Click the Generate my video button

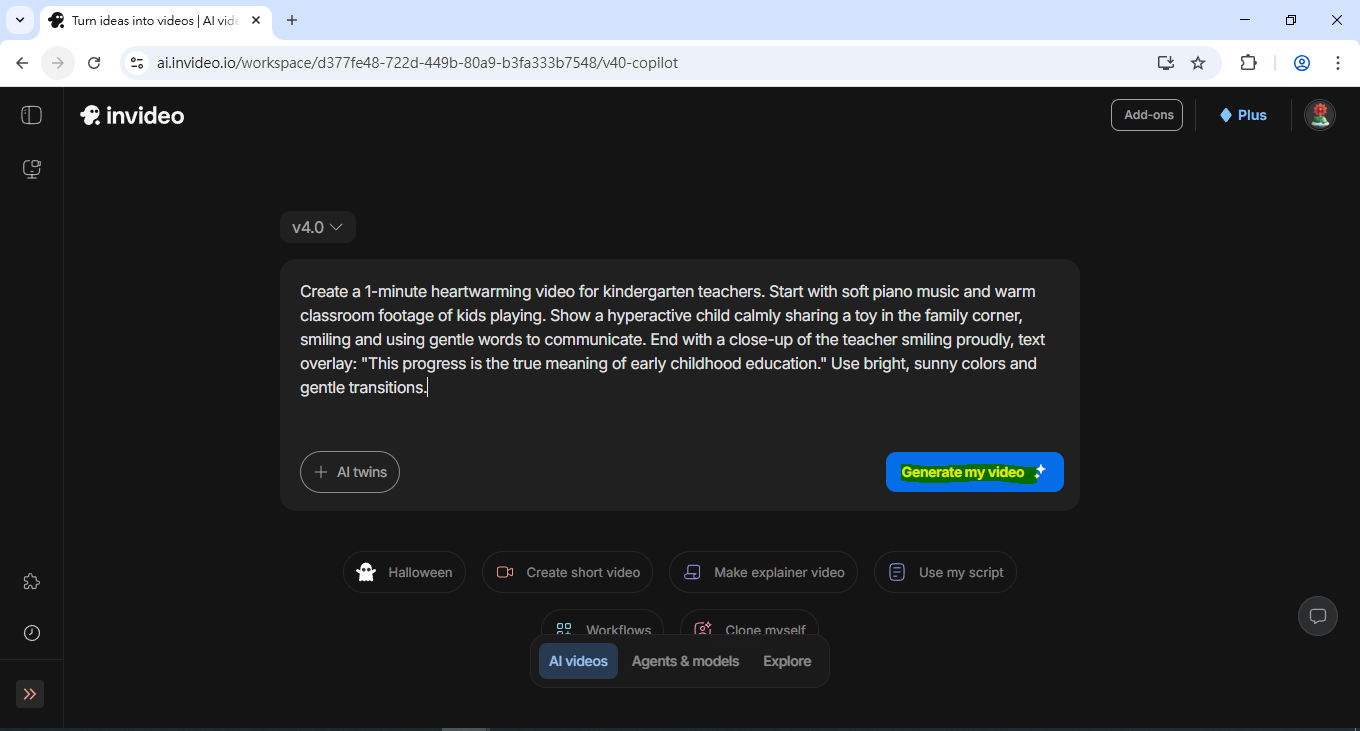click(974, 472)
